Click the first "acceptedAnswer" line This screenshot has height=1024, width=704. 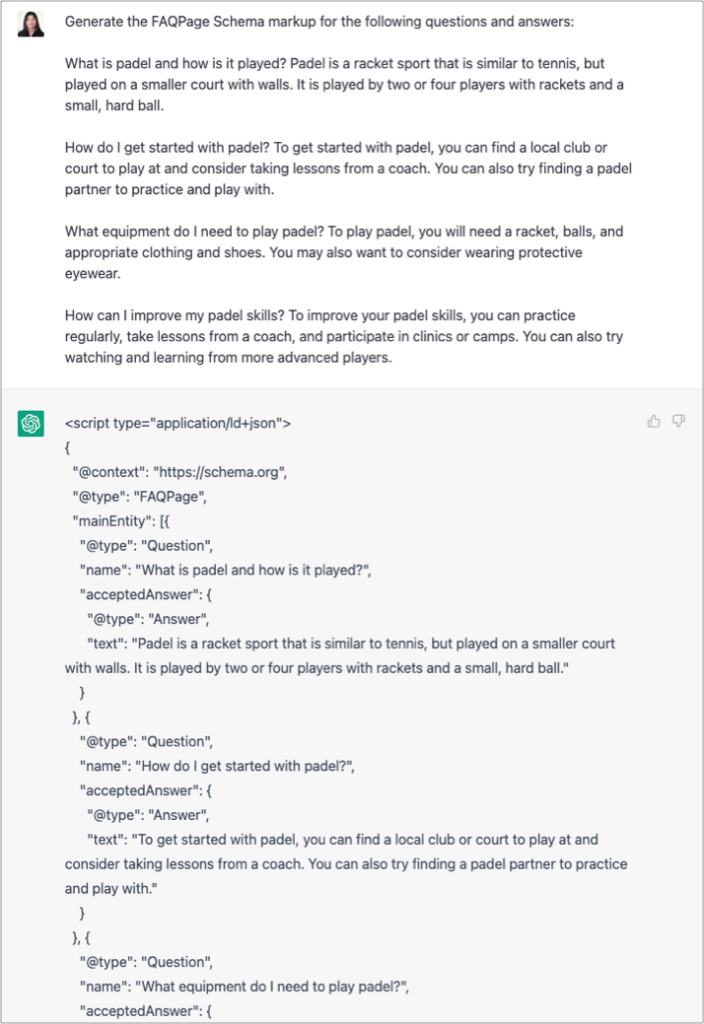(146, 595)
